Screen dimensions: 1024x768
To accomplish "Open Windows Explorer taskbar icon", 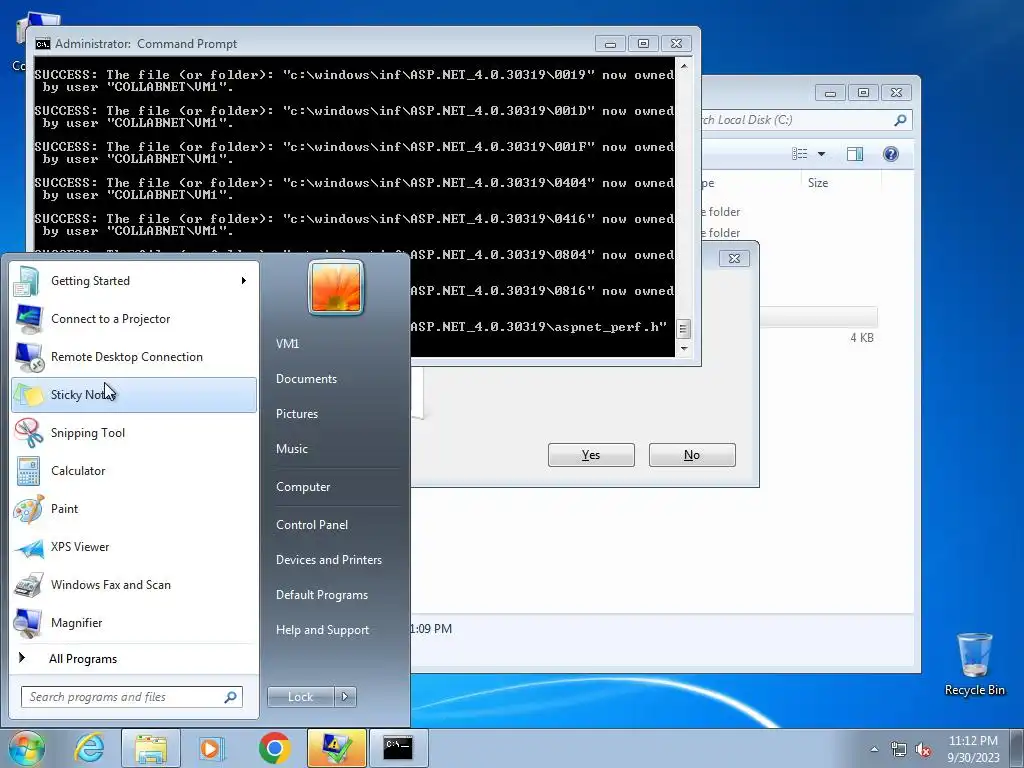I will [x=150, y=748].
